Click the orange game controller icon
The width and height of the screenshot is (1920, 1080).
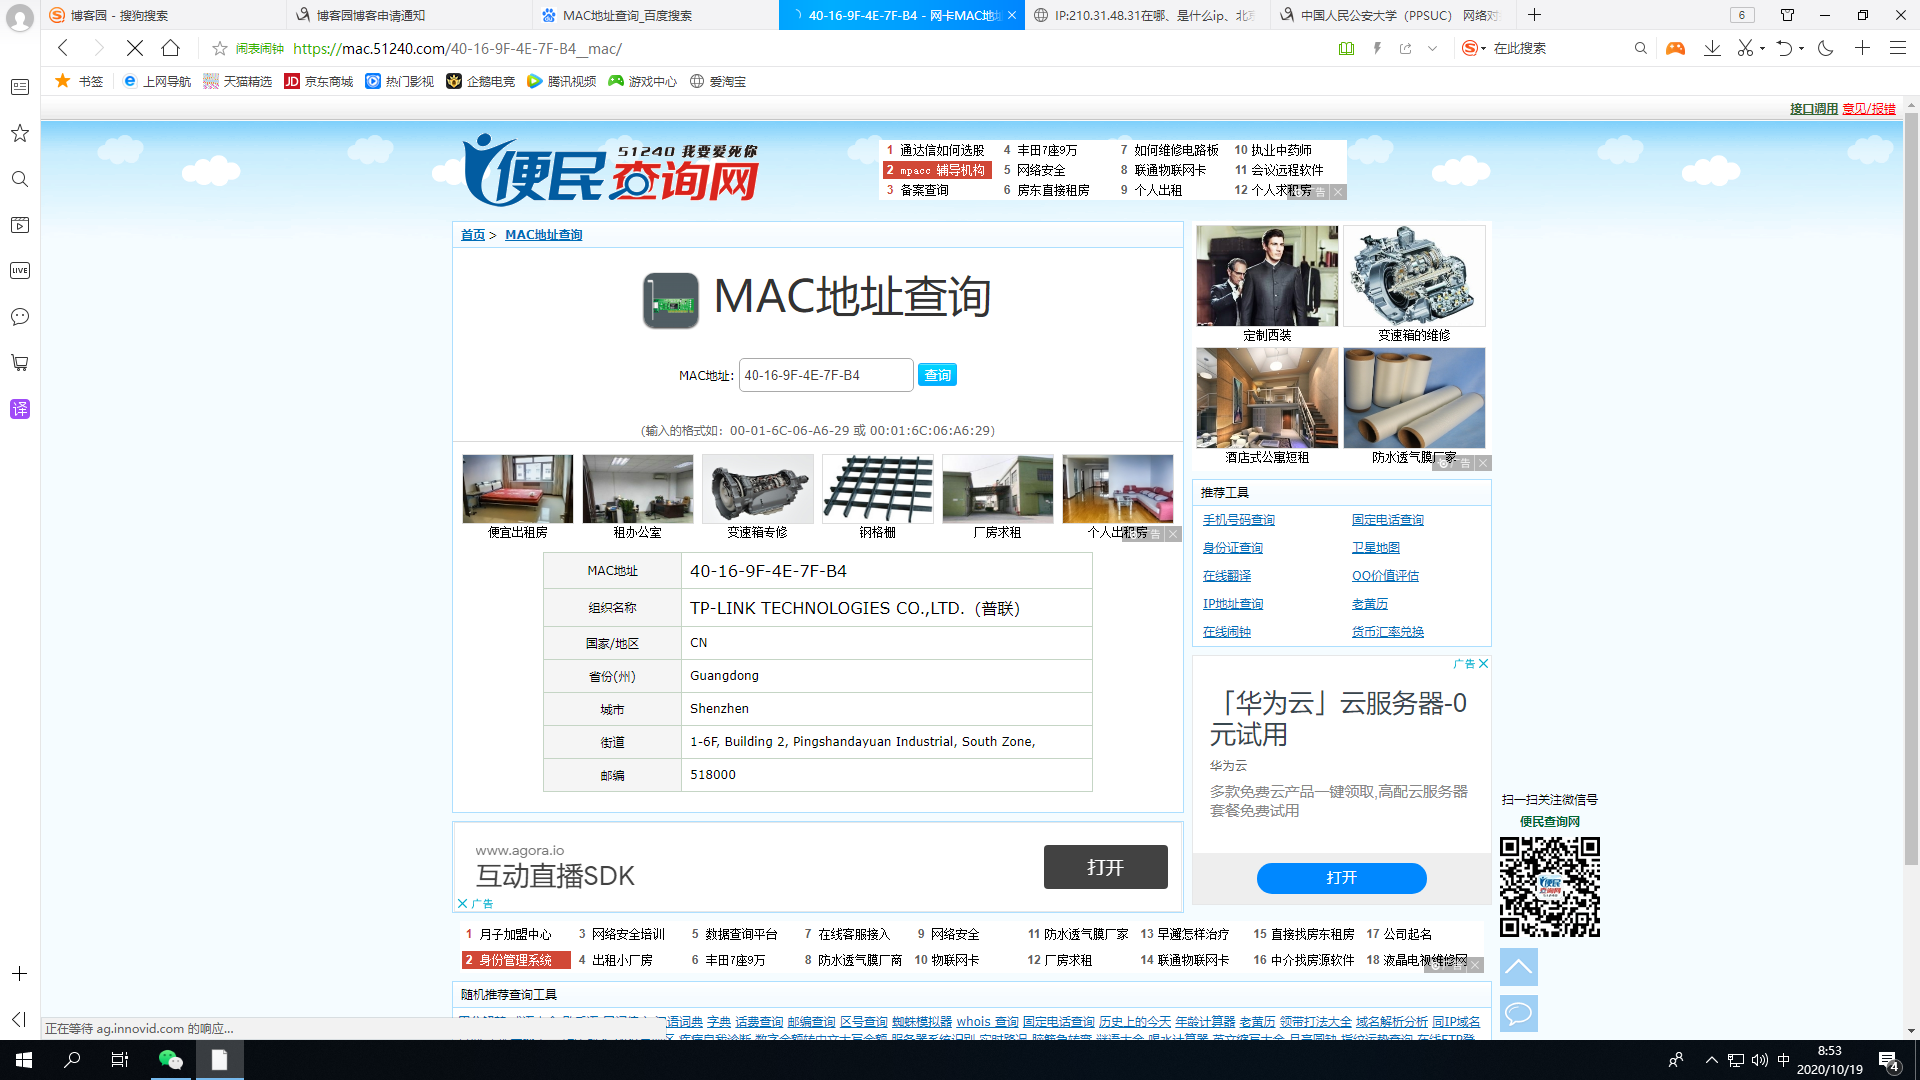[1675, 48]
